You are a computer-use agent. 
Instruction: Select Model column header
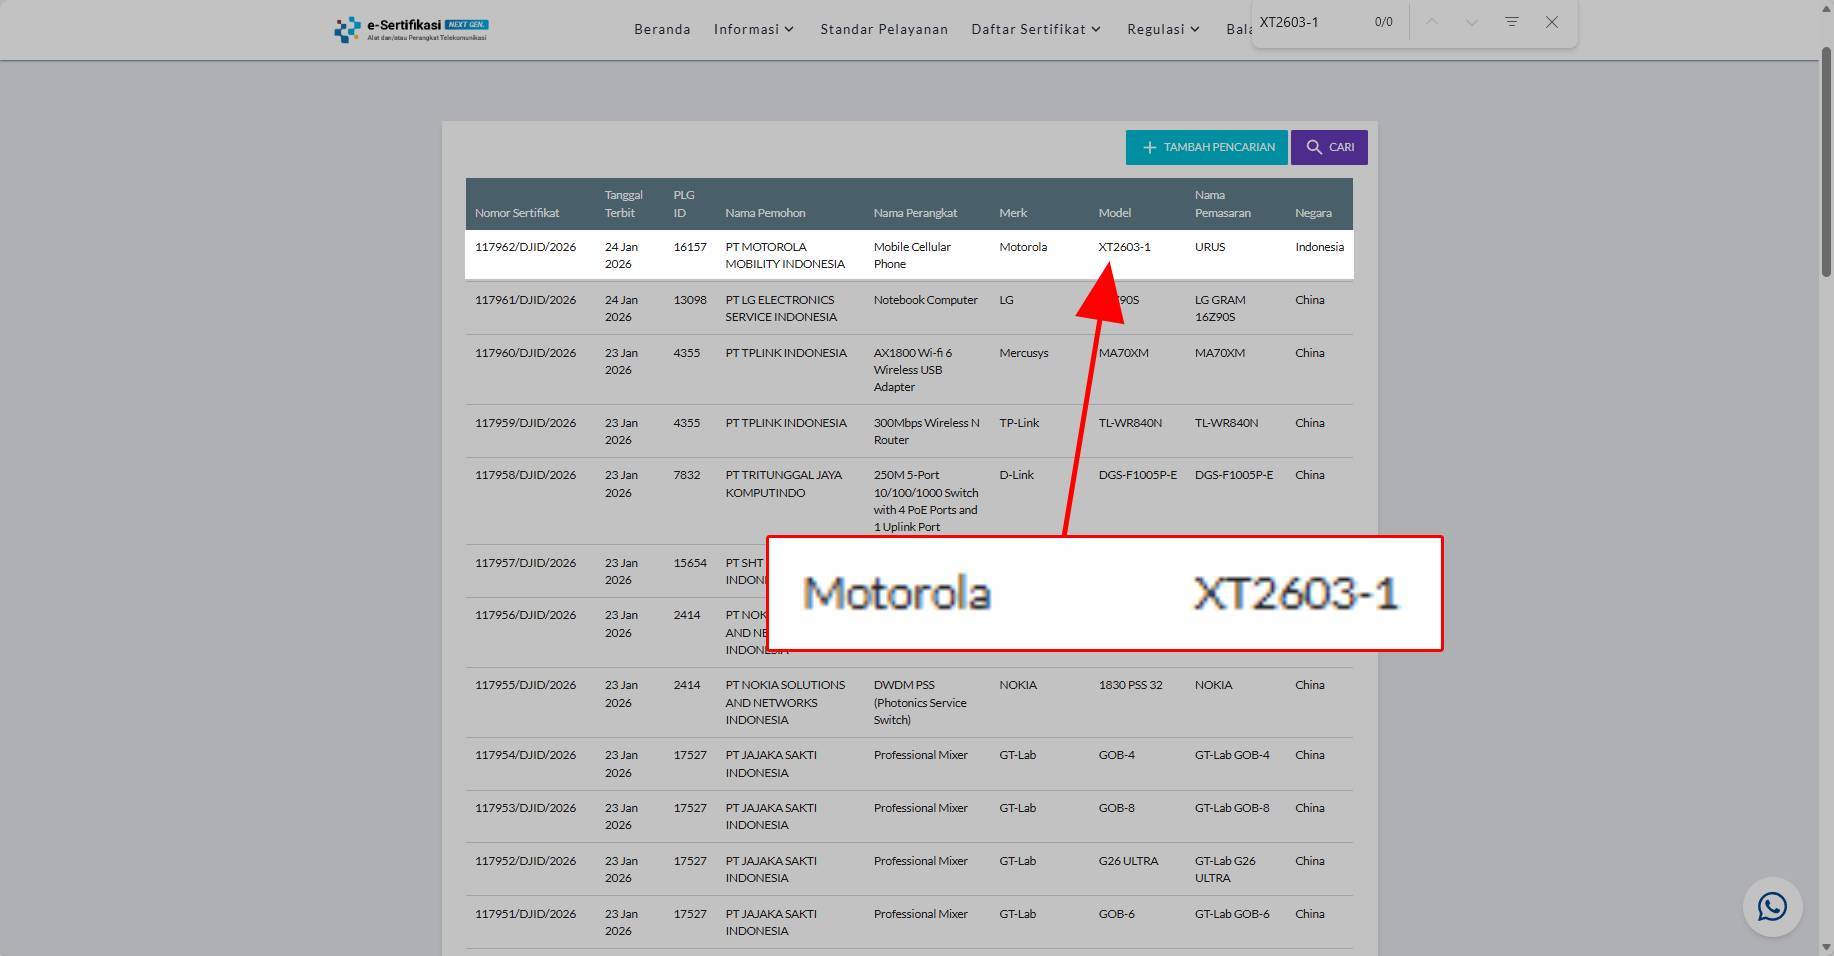[x=1115, y=213]
